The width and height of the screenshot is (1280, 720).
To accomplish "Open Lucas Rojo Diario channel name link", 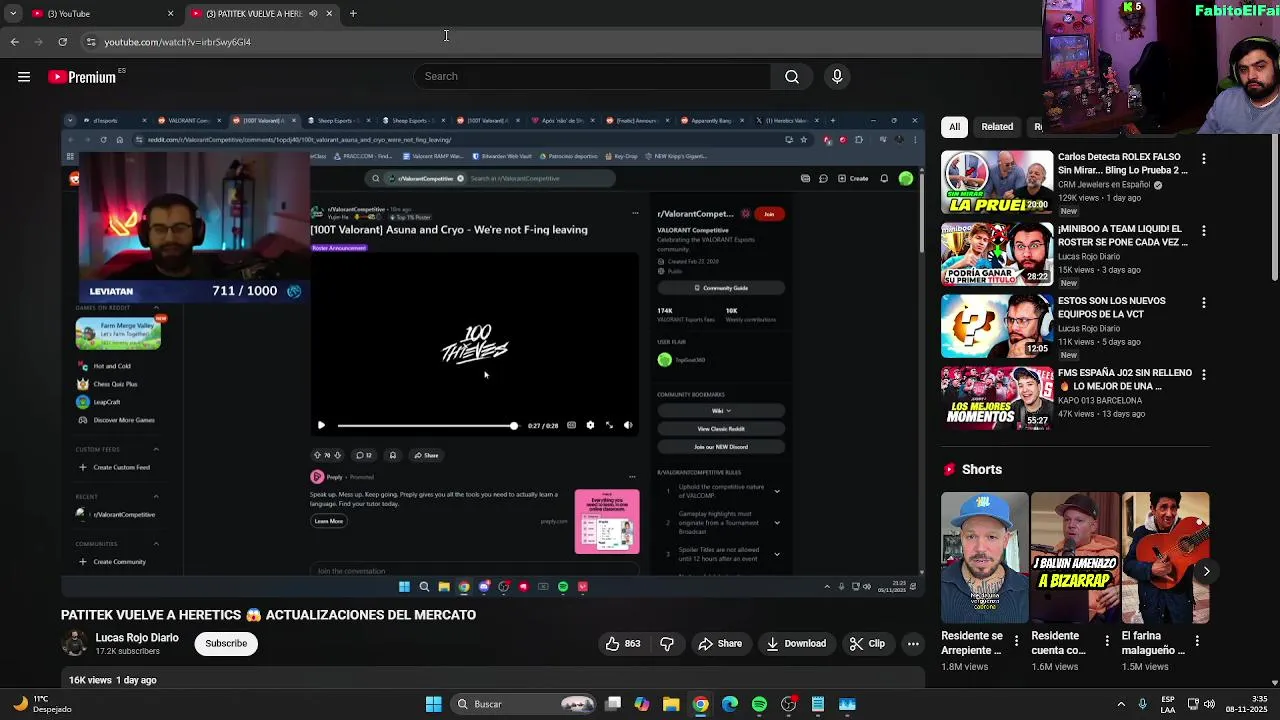I will tap(137, 638).
